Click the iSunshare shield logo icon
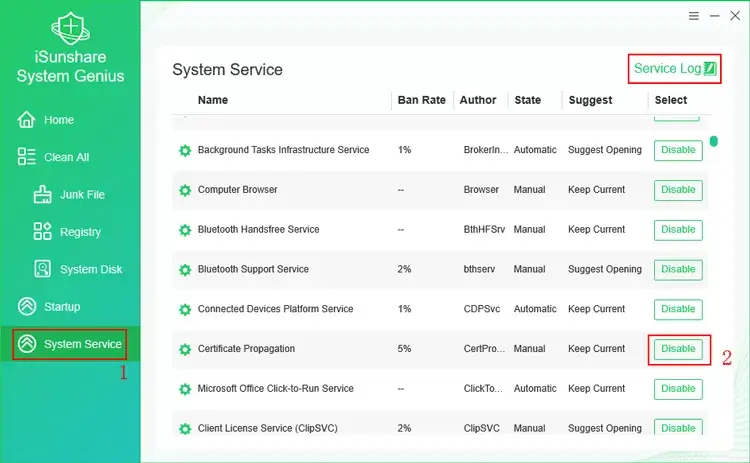The width and height of the screenshot is (750, 463). [x=70, y=28]
